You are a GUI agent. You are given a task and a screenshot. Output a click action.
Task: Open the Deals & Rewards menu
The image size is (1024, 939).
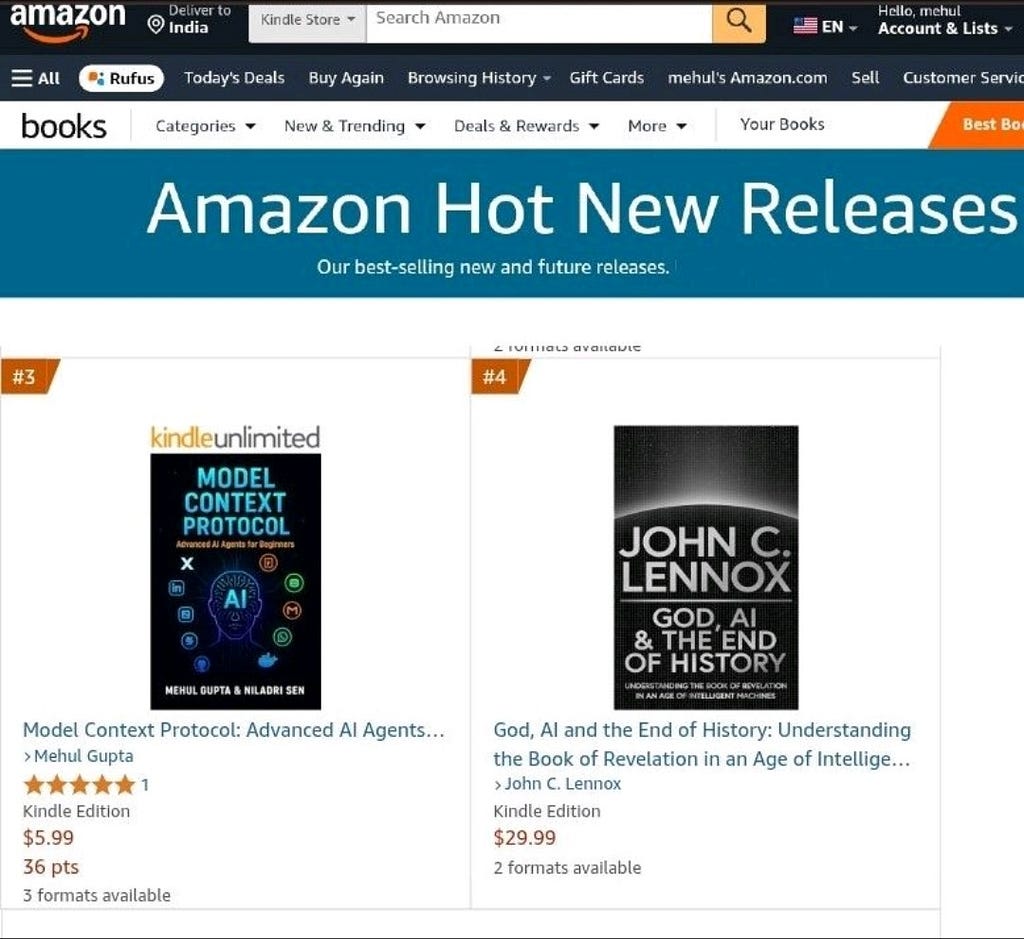[516, 126]
